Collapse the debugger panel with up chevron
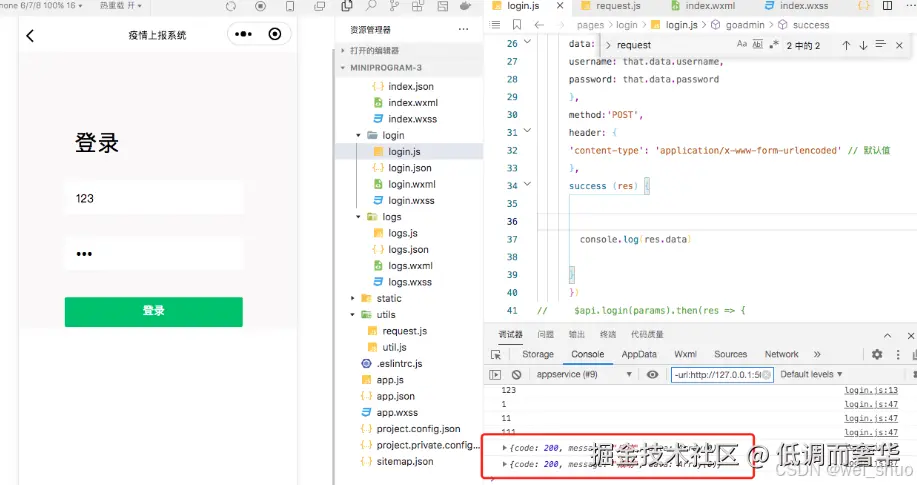The image size is (917, 485). tap(887, 335)
